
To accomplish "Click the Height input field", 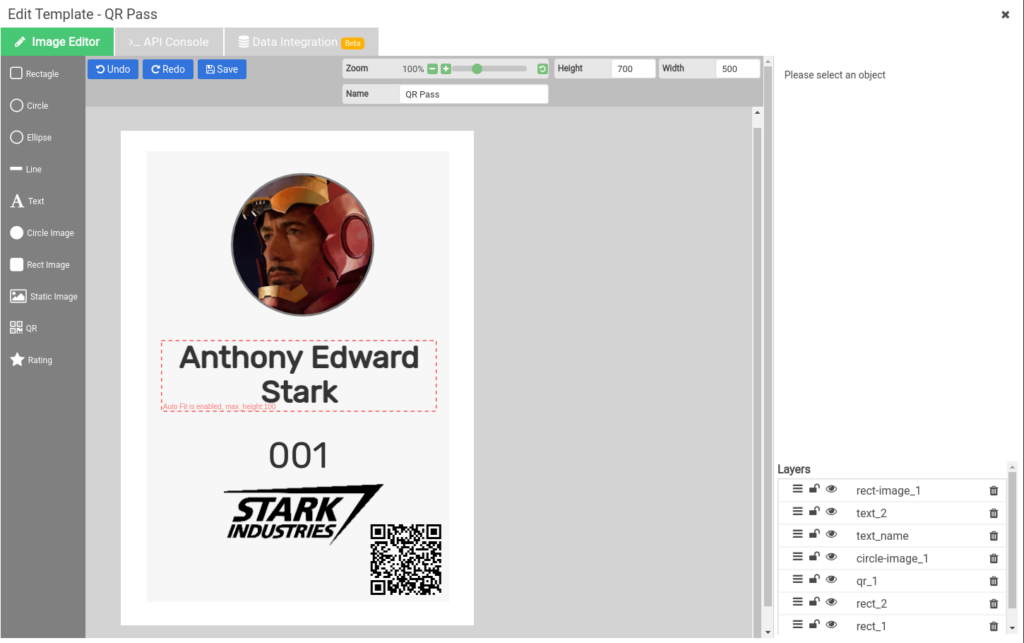I will 633,69.
